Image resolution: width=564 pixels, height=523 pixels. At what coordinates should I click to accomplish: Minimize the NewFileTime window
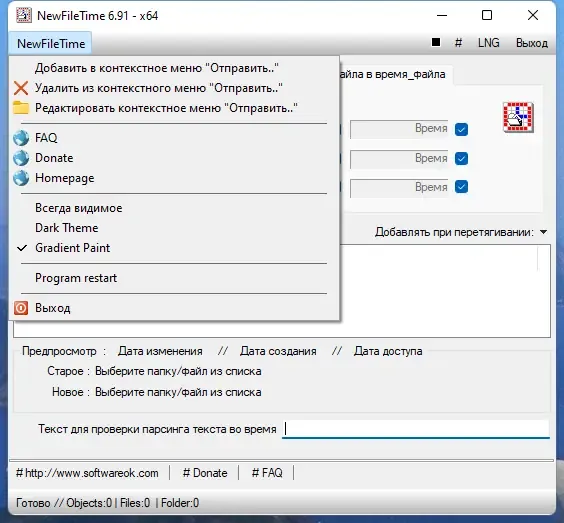click(x=442, y=15)
